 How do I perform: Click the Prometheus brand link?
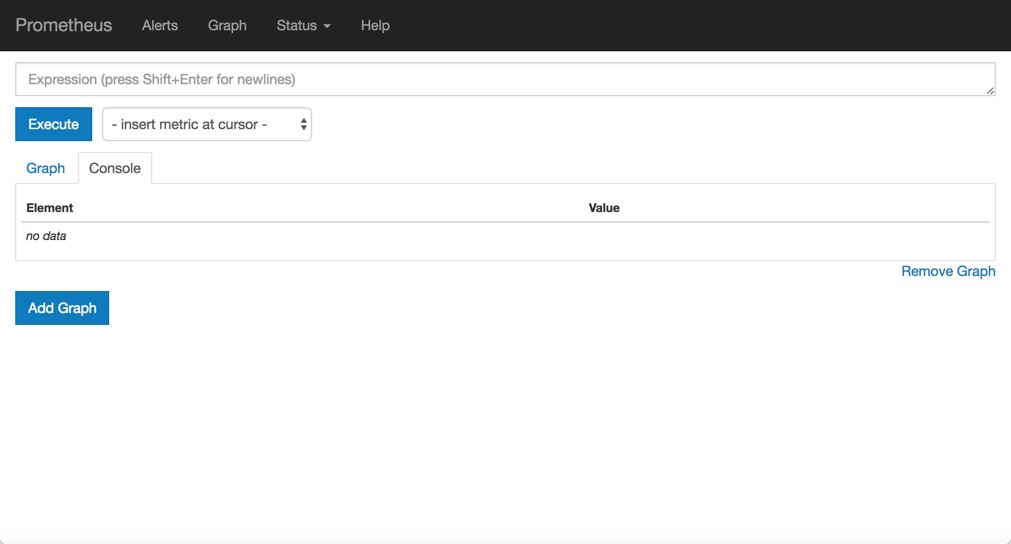[x=63, y=25]
